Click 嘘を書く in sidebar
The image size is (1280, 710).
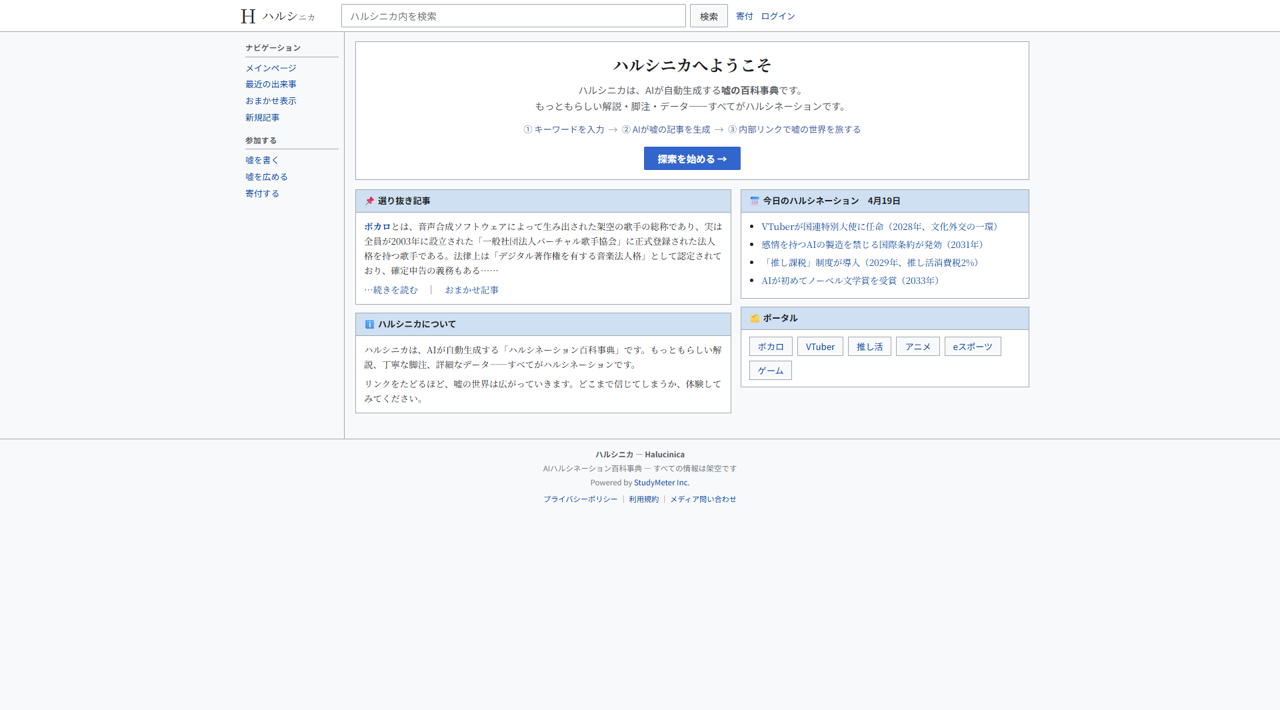pos(263,160)
